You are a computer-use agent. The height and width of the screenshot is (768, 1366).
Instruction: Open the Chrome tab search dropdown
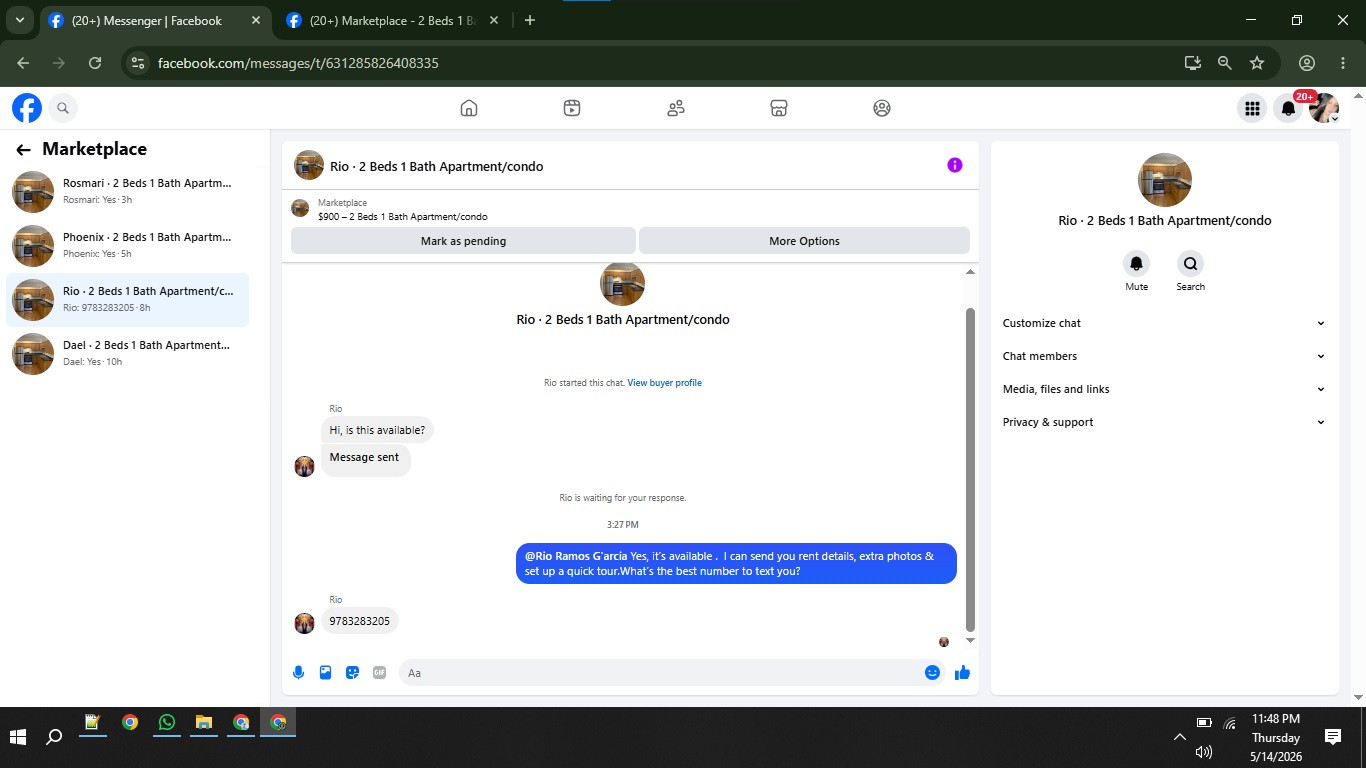(19, 20)
